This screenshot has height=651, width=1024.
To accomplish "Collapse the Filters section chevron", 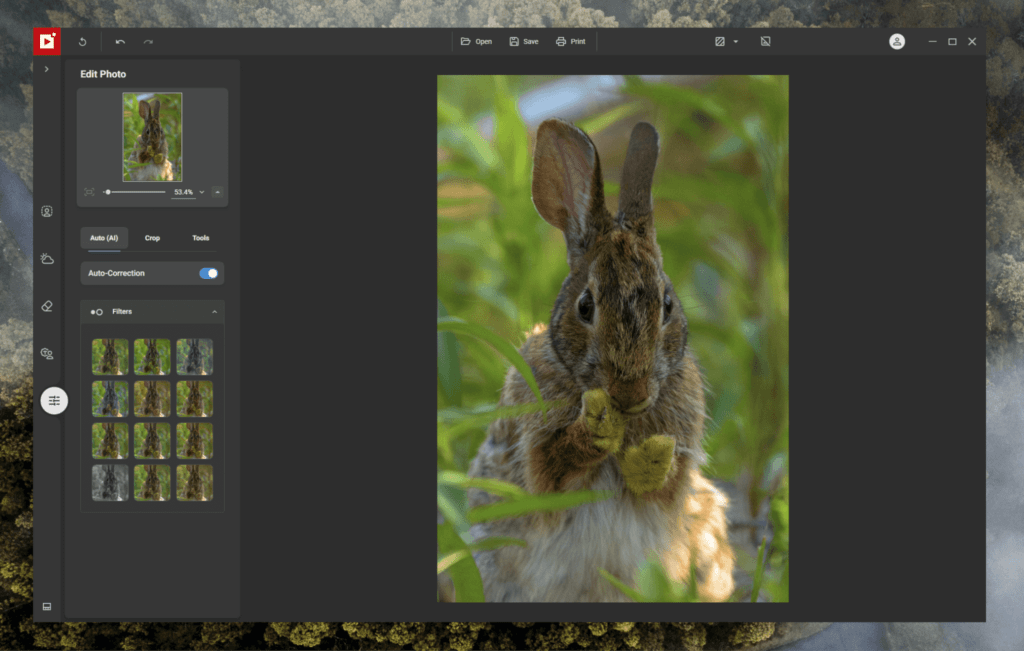I will coord(214,311).
